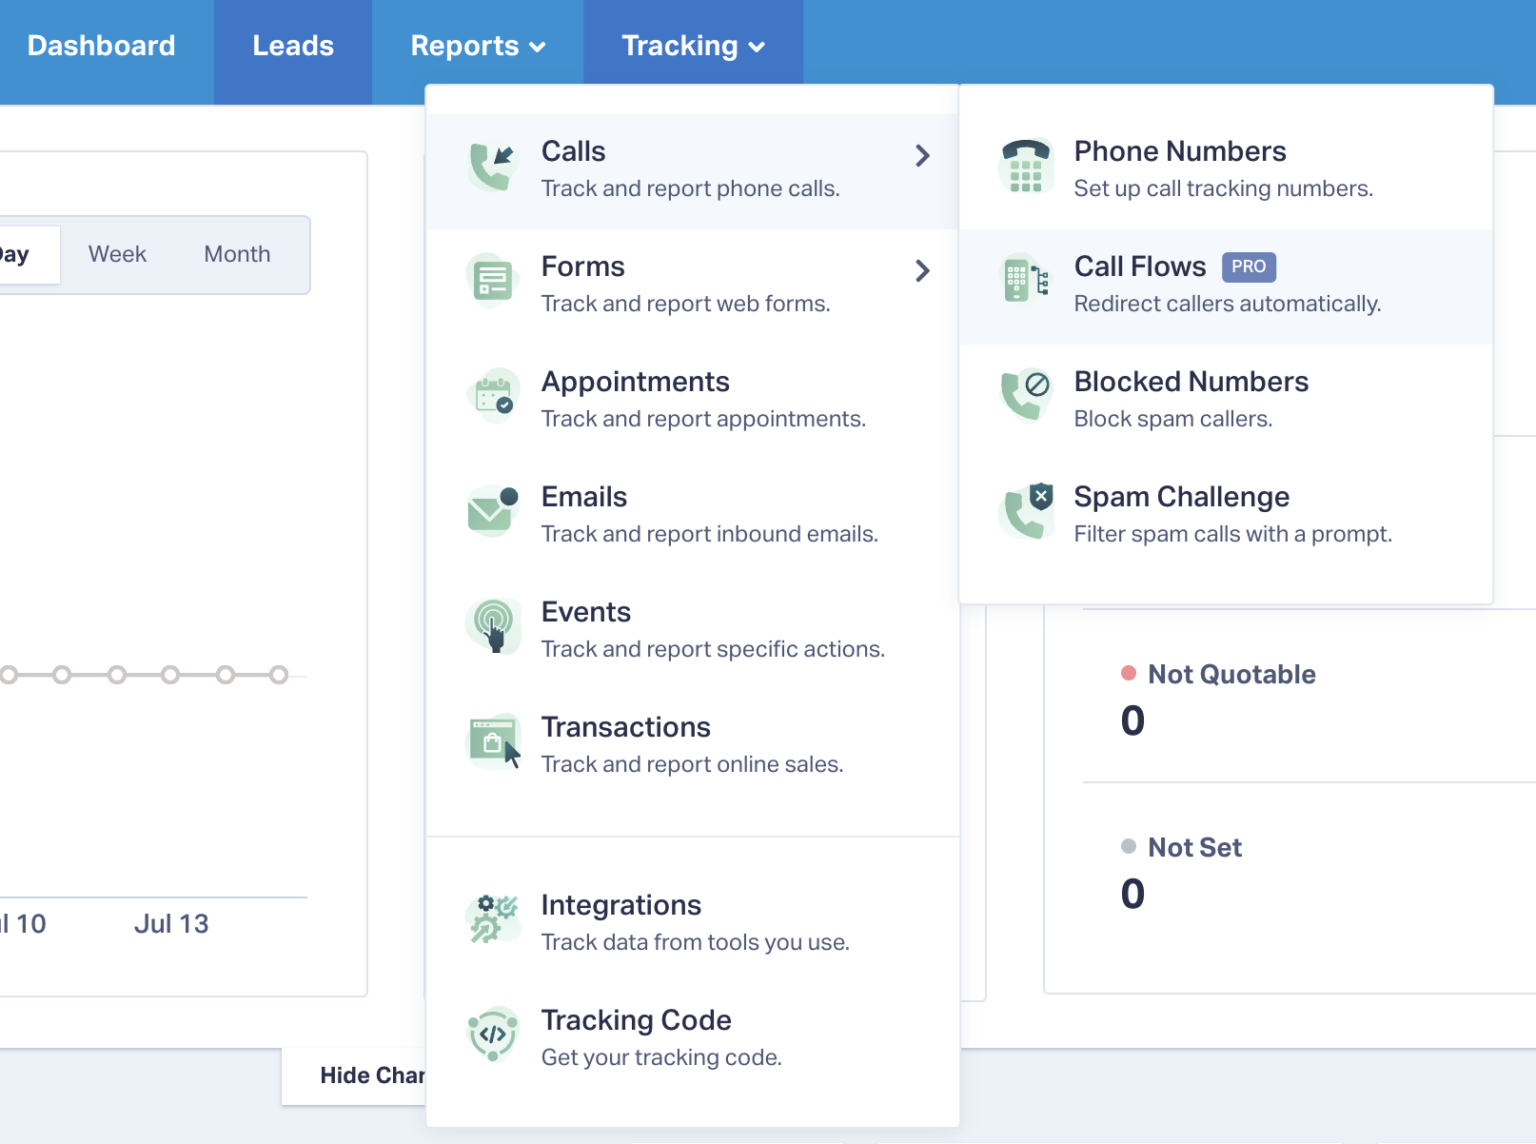Viewport: 1536px width, 1144px height.
Task: Switch to the Leads tab
Action: [x=292, y=45]
